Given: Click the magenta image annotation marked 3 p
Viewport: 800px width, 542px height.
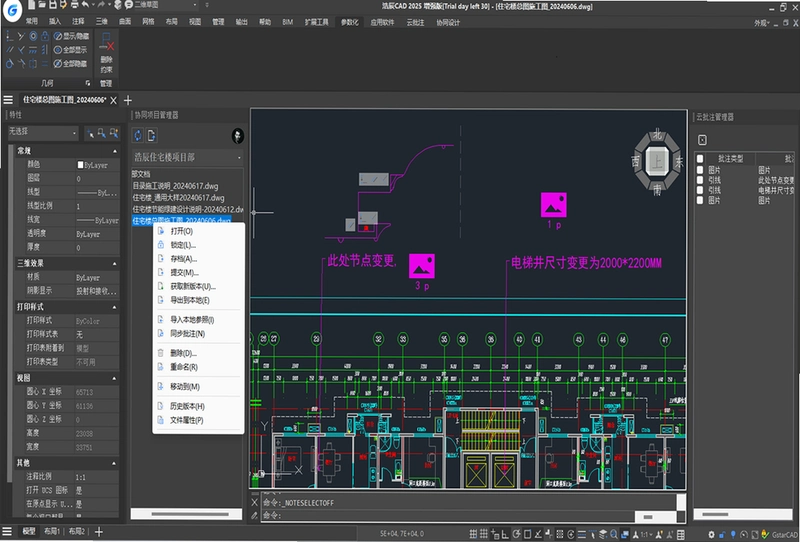Looking at the screenshot, I should click(x=421, y=266).
